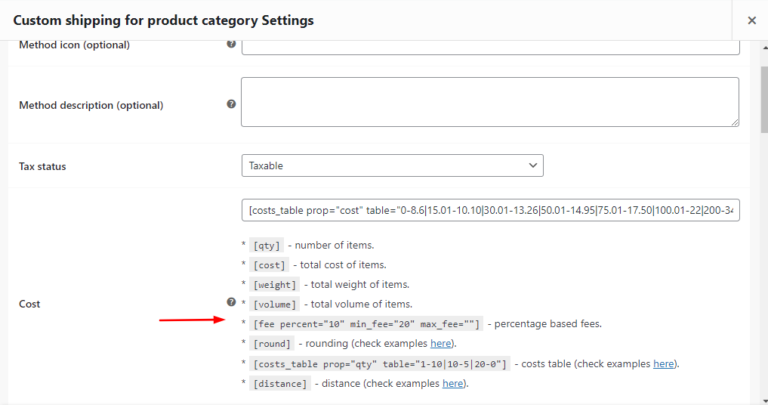768x405 pixels.
Task: Click 'number of items' description text
Action: [x=334, y=245]
